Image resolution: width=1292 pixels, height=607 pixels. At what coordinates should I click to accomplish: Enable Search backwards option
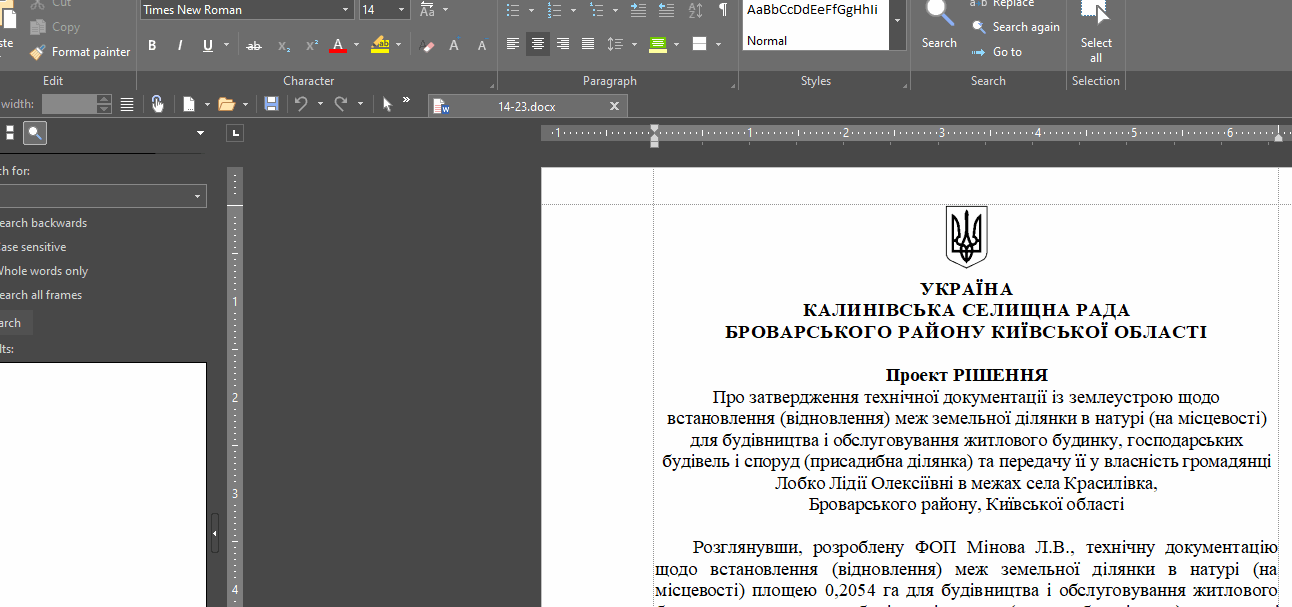[42, 223]
